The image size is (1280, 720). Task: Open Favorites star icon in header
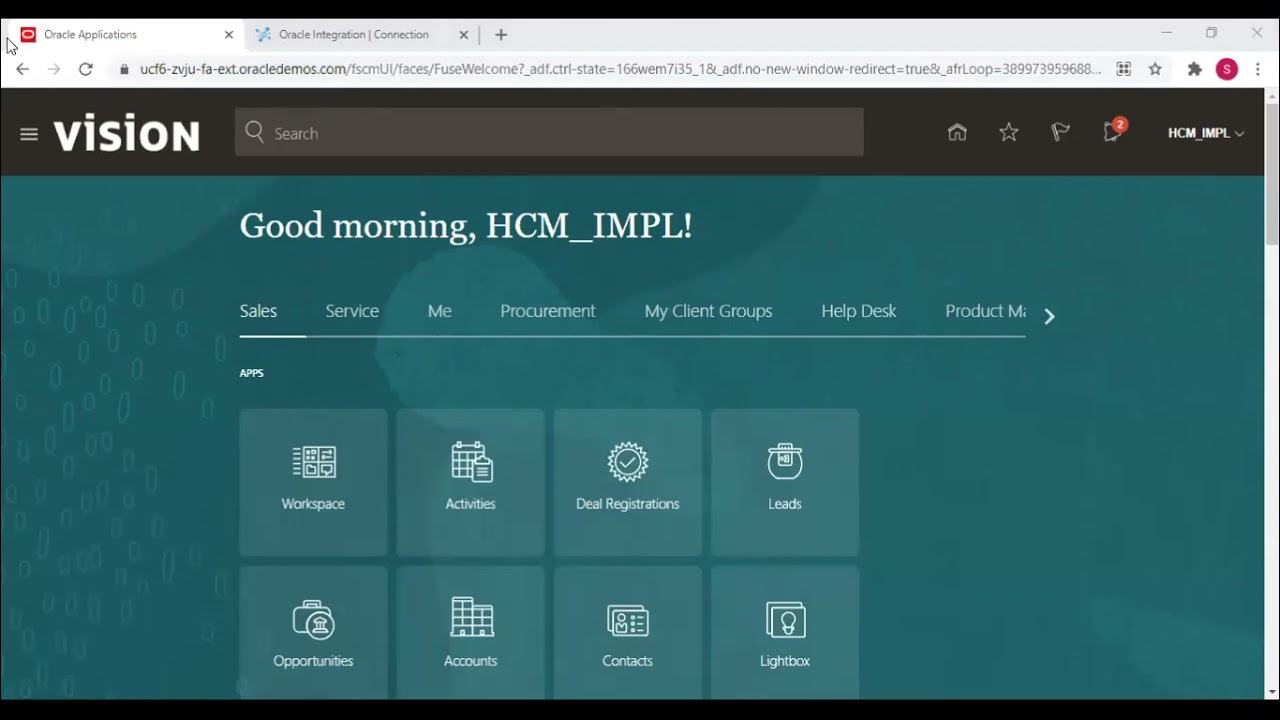1009,132
